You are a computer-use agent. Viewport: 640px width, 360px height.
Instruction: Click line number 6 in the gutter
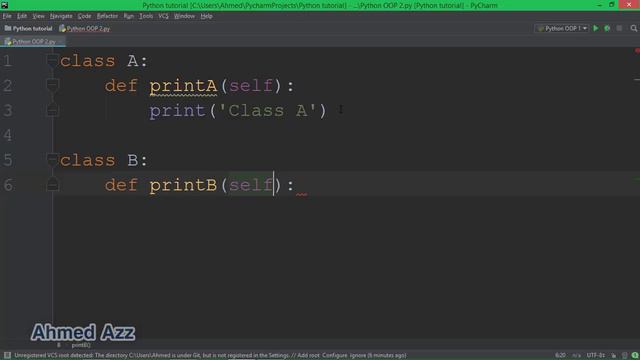coord(7,185)
